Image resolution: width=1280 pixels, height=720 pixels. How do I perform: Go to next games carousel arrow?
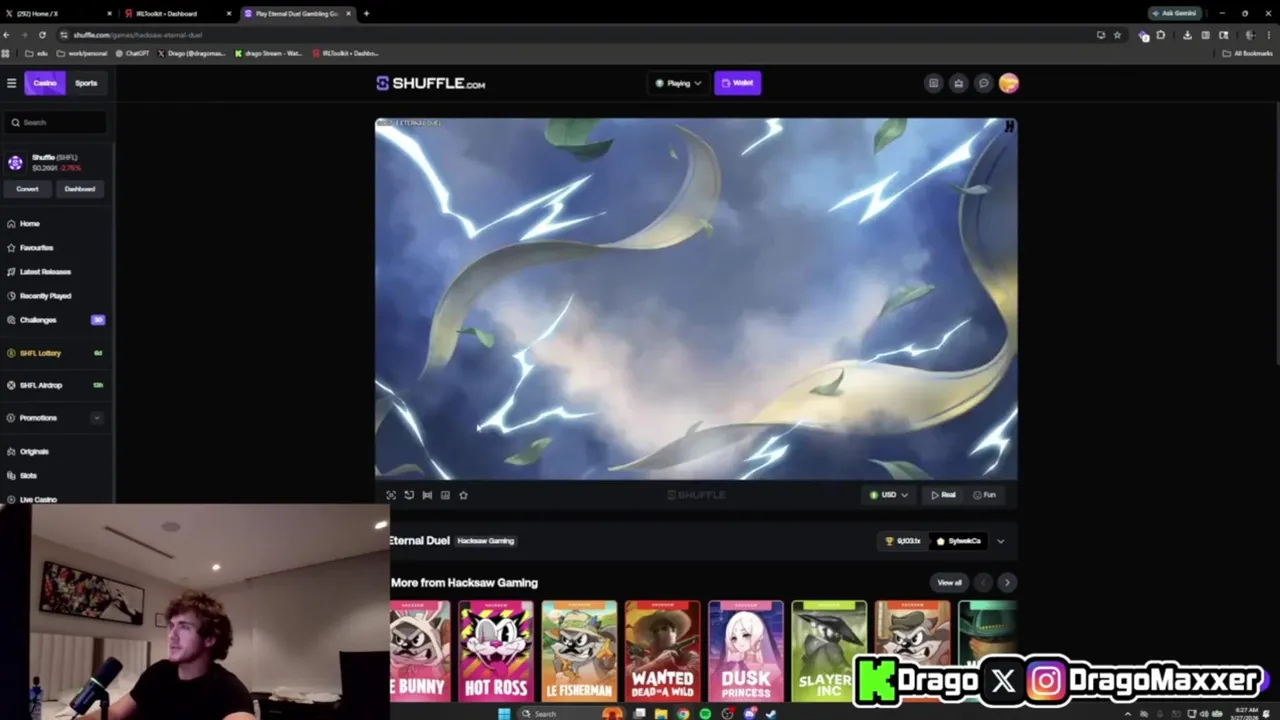(x=1007, y=583)
